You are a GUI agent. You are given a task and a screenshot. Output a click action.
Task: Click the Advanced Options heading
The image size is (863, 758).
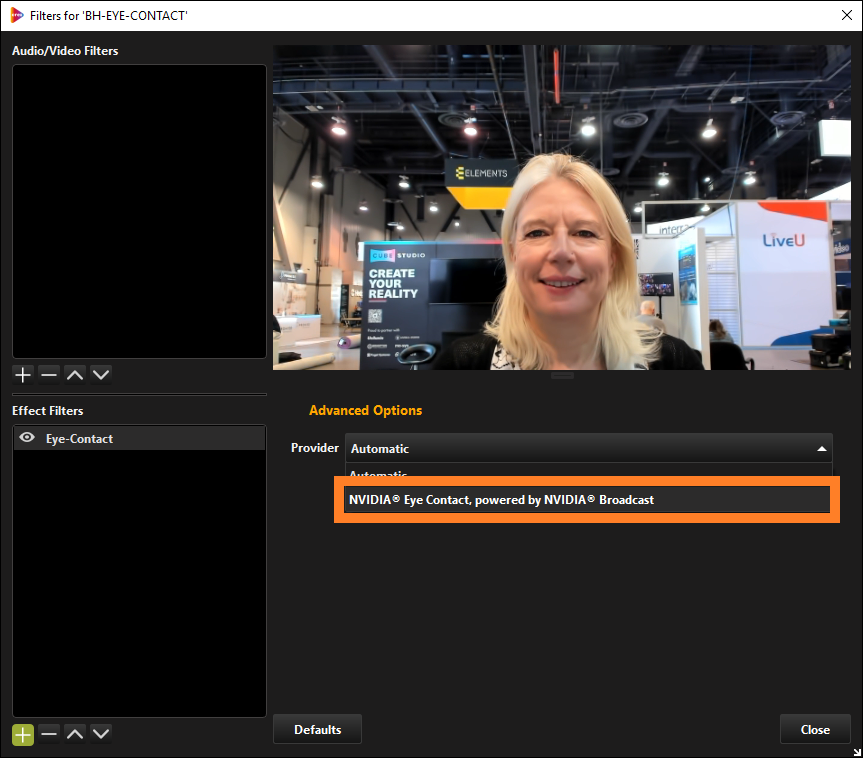pyautogui.click(x=365, y=410)
